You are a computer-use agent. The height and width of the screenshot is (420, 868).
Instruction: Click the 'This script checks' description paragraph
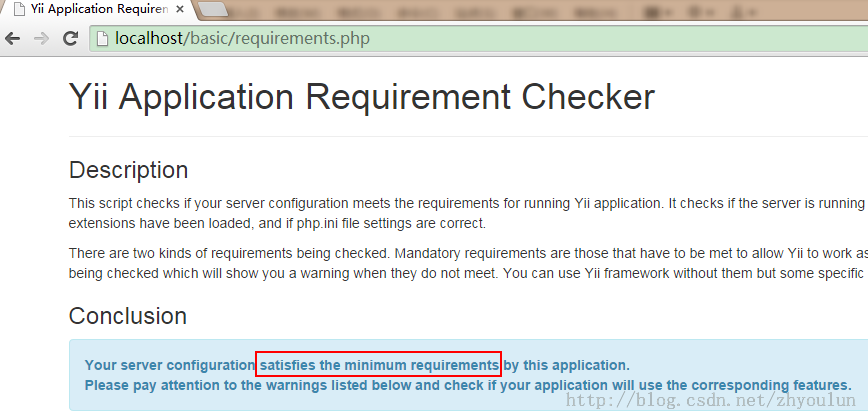(x=466, y=203)
